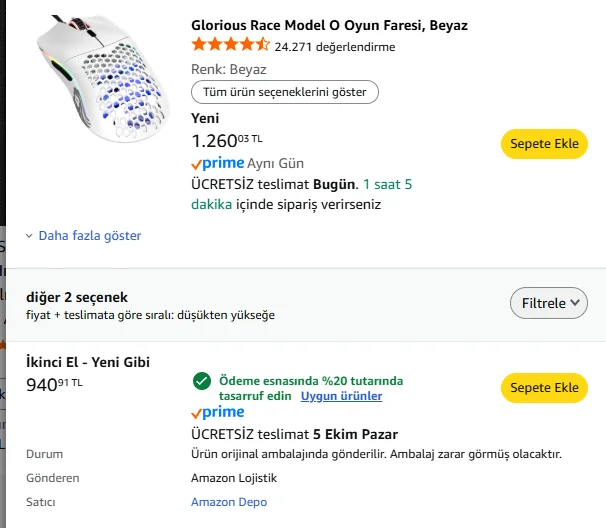Add the new 1.260 TL offer to cart
Image resolution: width=606 pixels, height=528 pixels.
[x=544, y=144]
